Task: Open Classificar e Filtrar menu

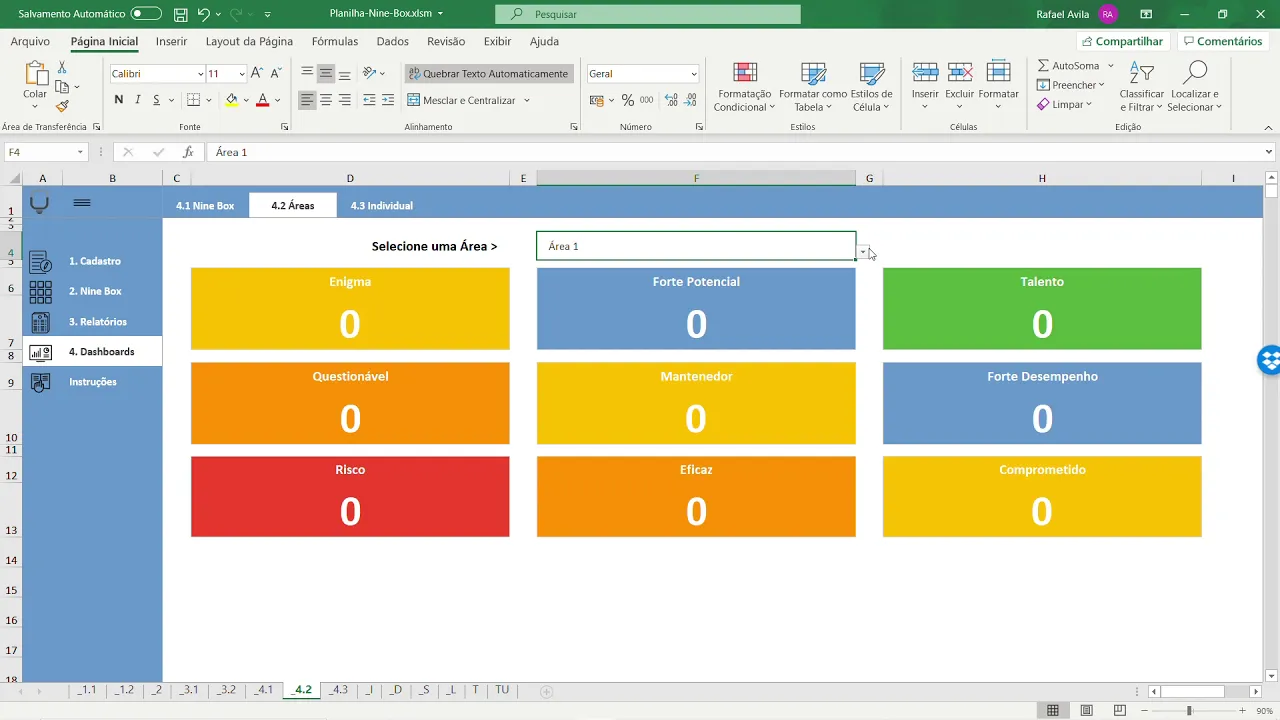Action: click(x=1141, y=87)
